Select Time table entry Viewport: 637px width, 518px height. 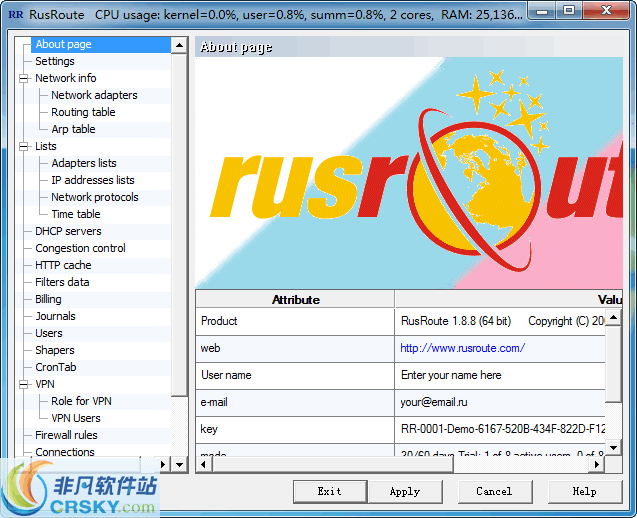click(76, 214)
